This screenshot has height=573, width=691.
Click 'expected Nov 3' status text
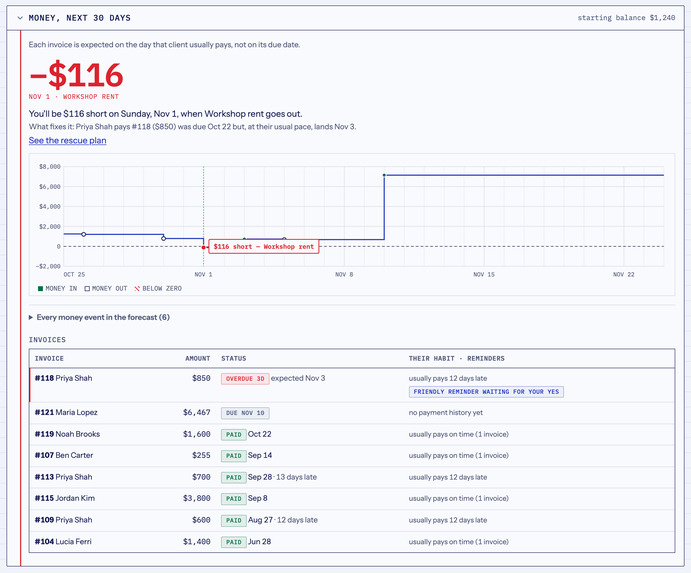coord(298,378)
